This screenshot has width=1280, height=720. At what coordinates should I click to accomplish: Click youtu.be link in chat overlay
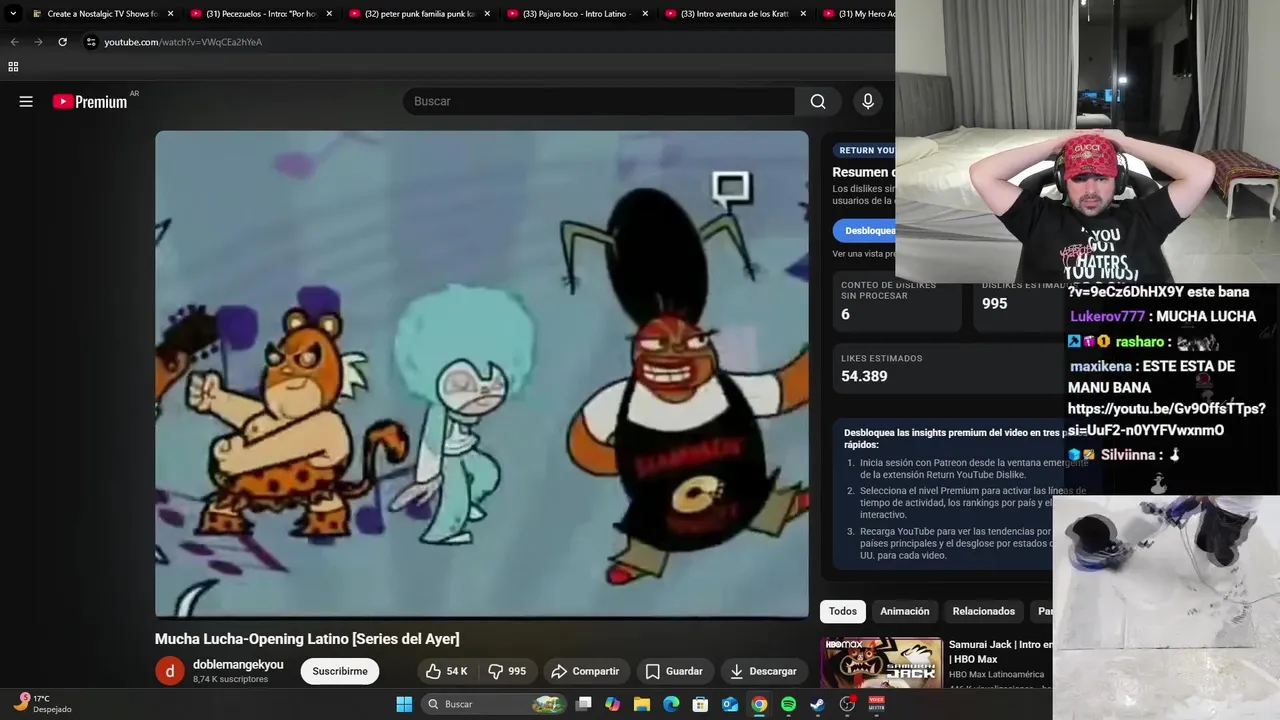coord(1166,420)
